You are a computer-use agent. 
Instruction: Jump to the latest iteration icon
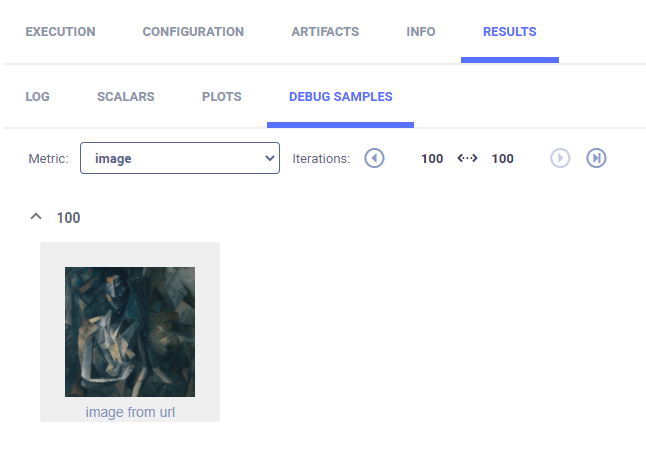[596, 158]
